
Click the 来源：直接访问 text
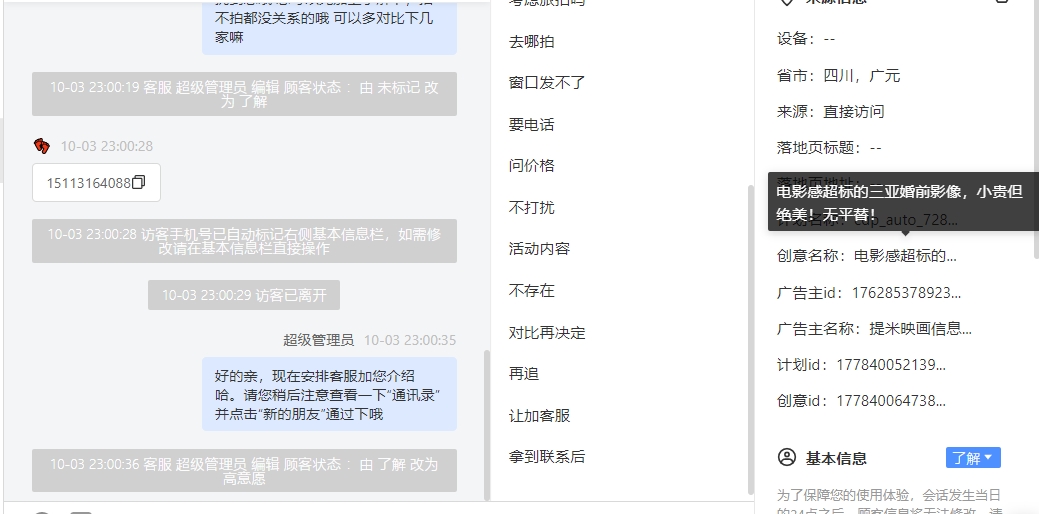pyautogui.click(x=830, y=111)
